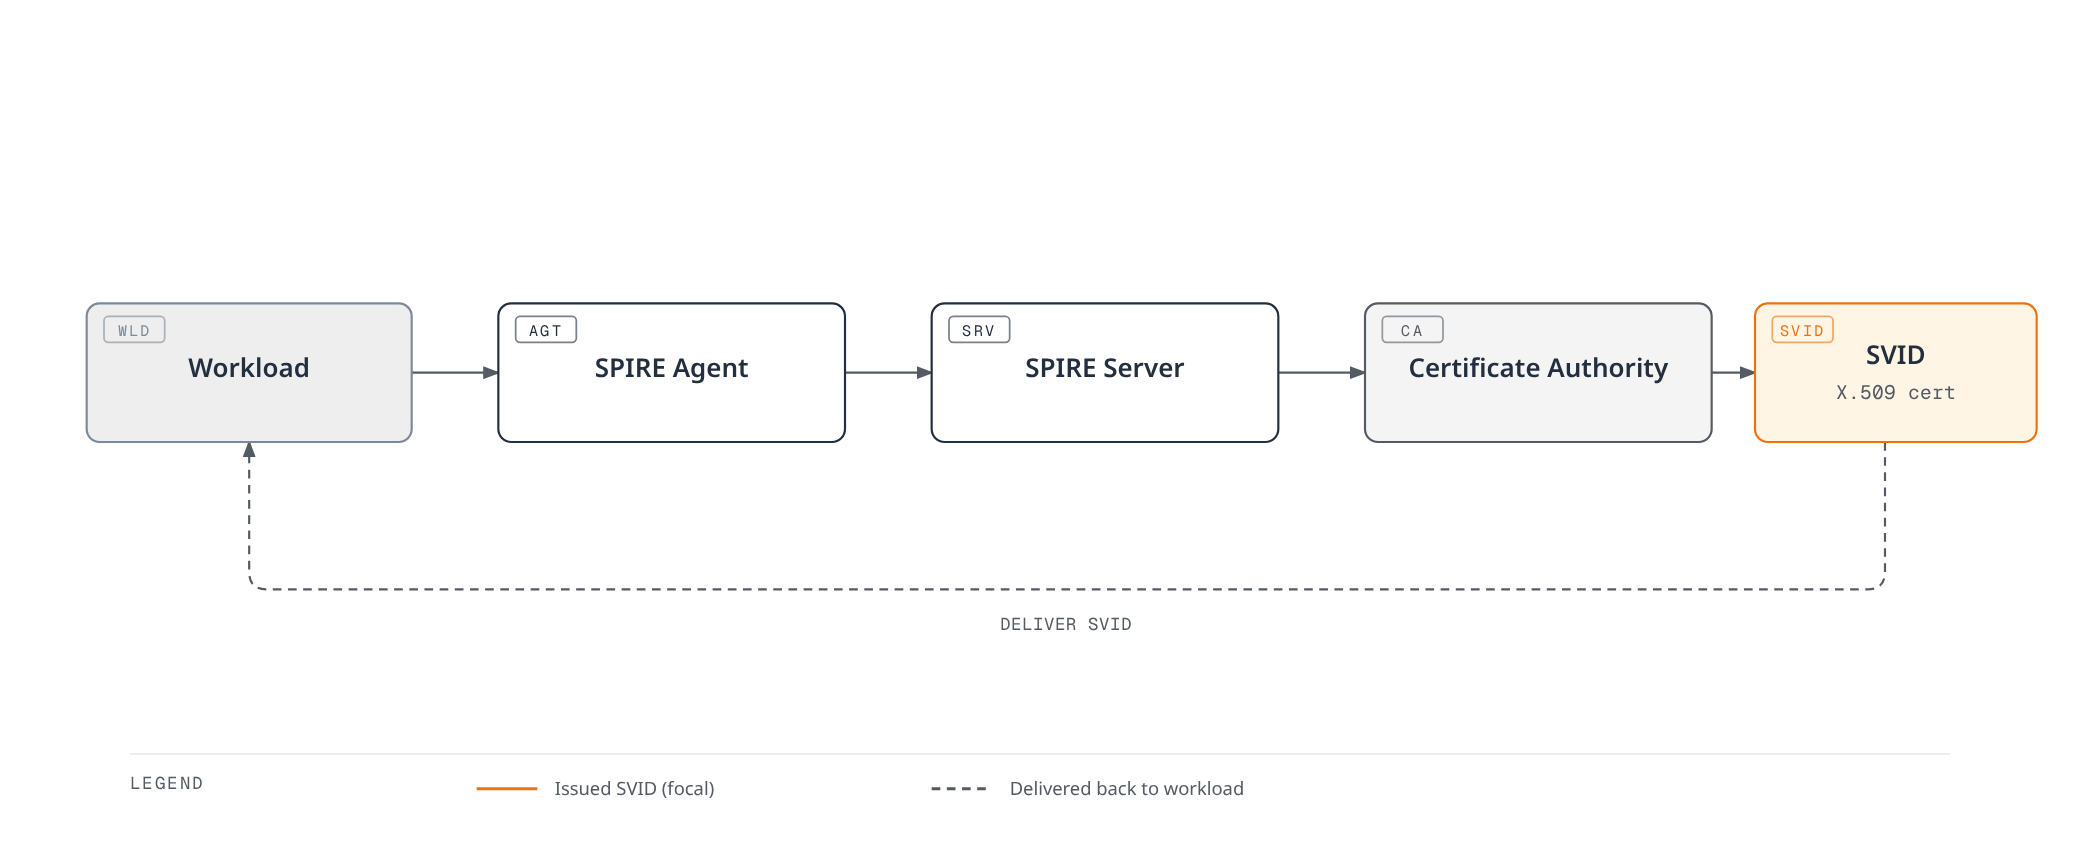Click the orange line legend swatch

507,789
